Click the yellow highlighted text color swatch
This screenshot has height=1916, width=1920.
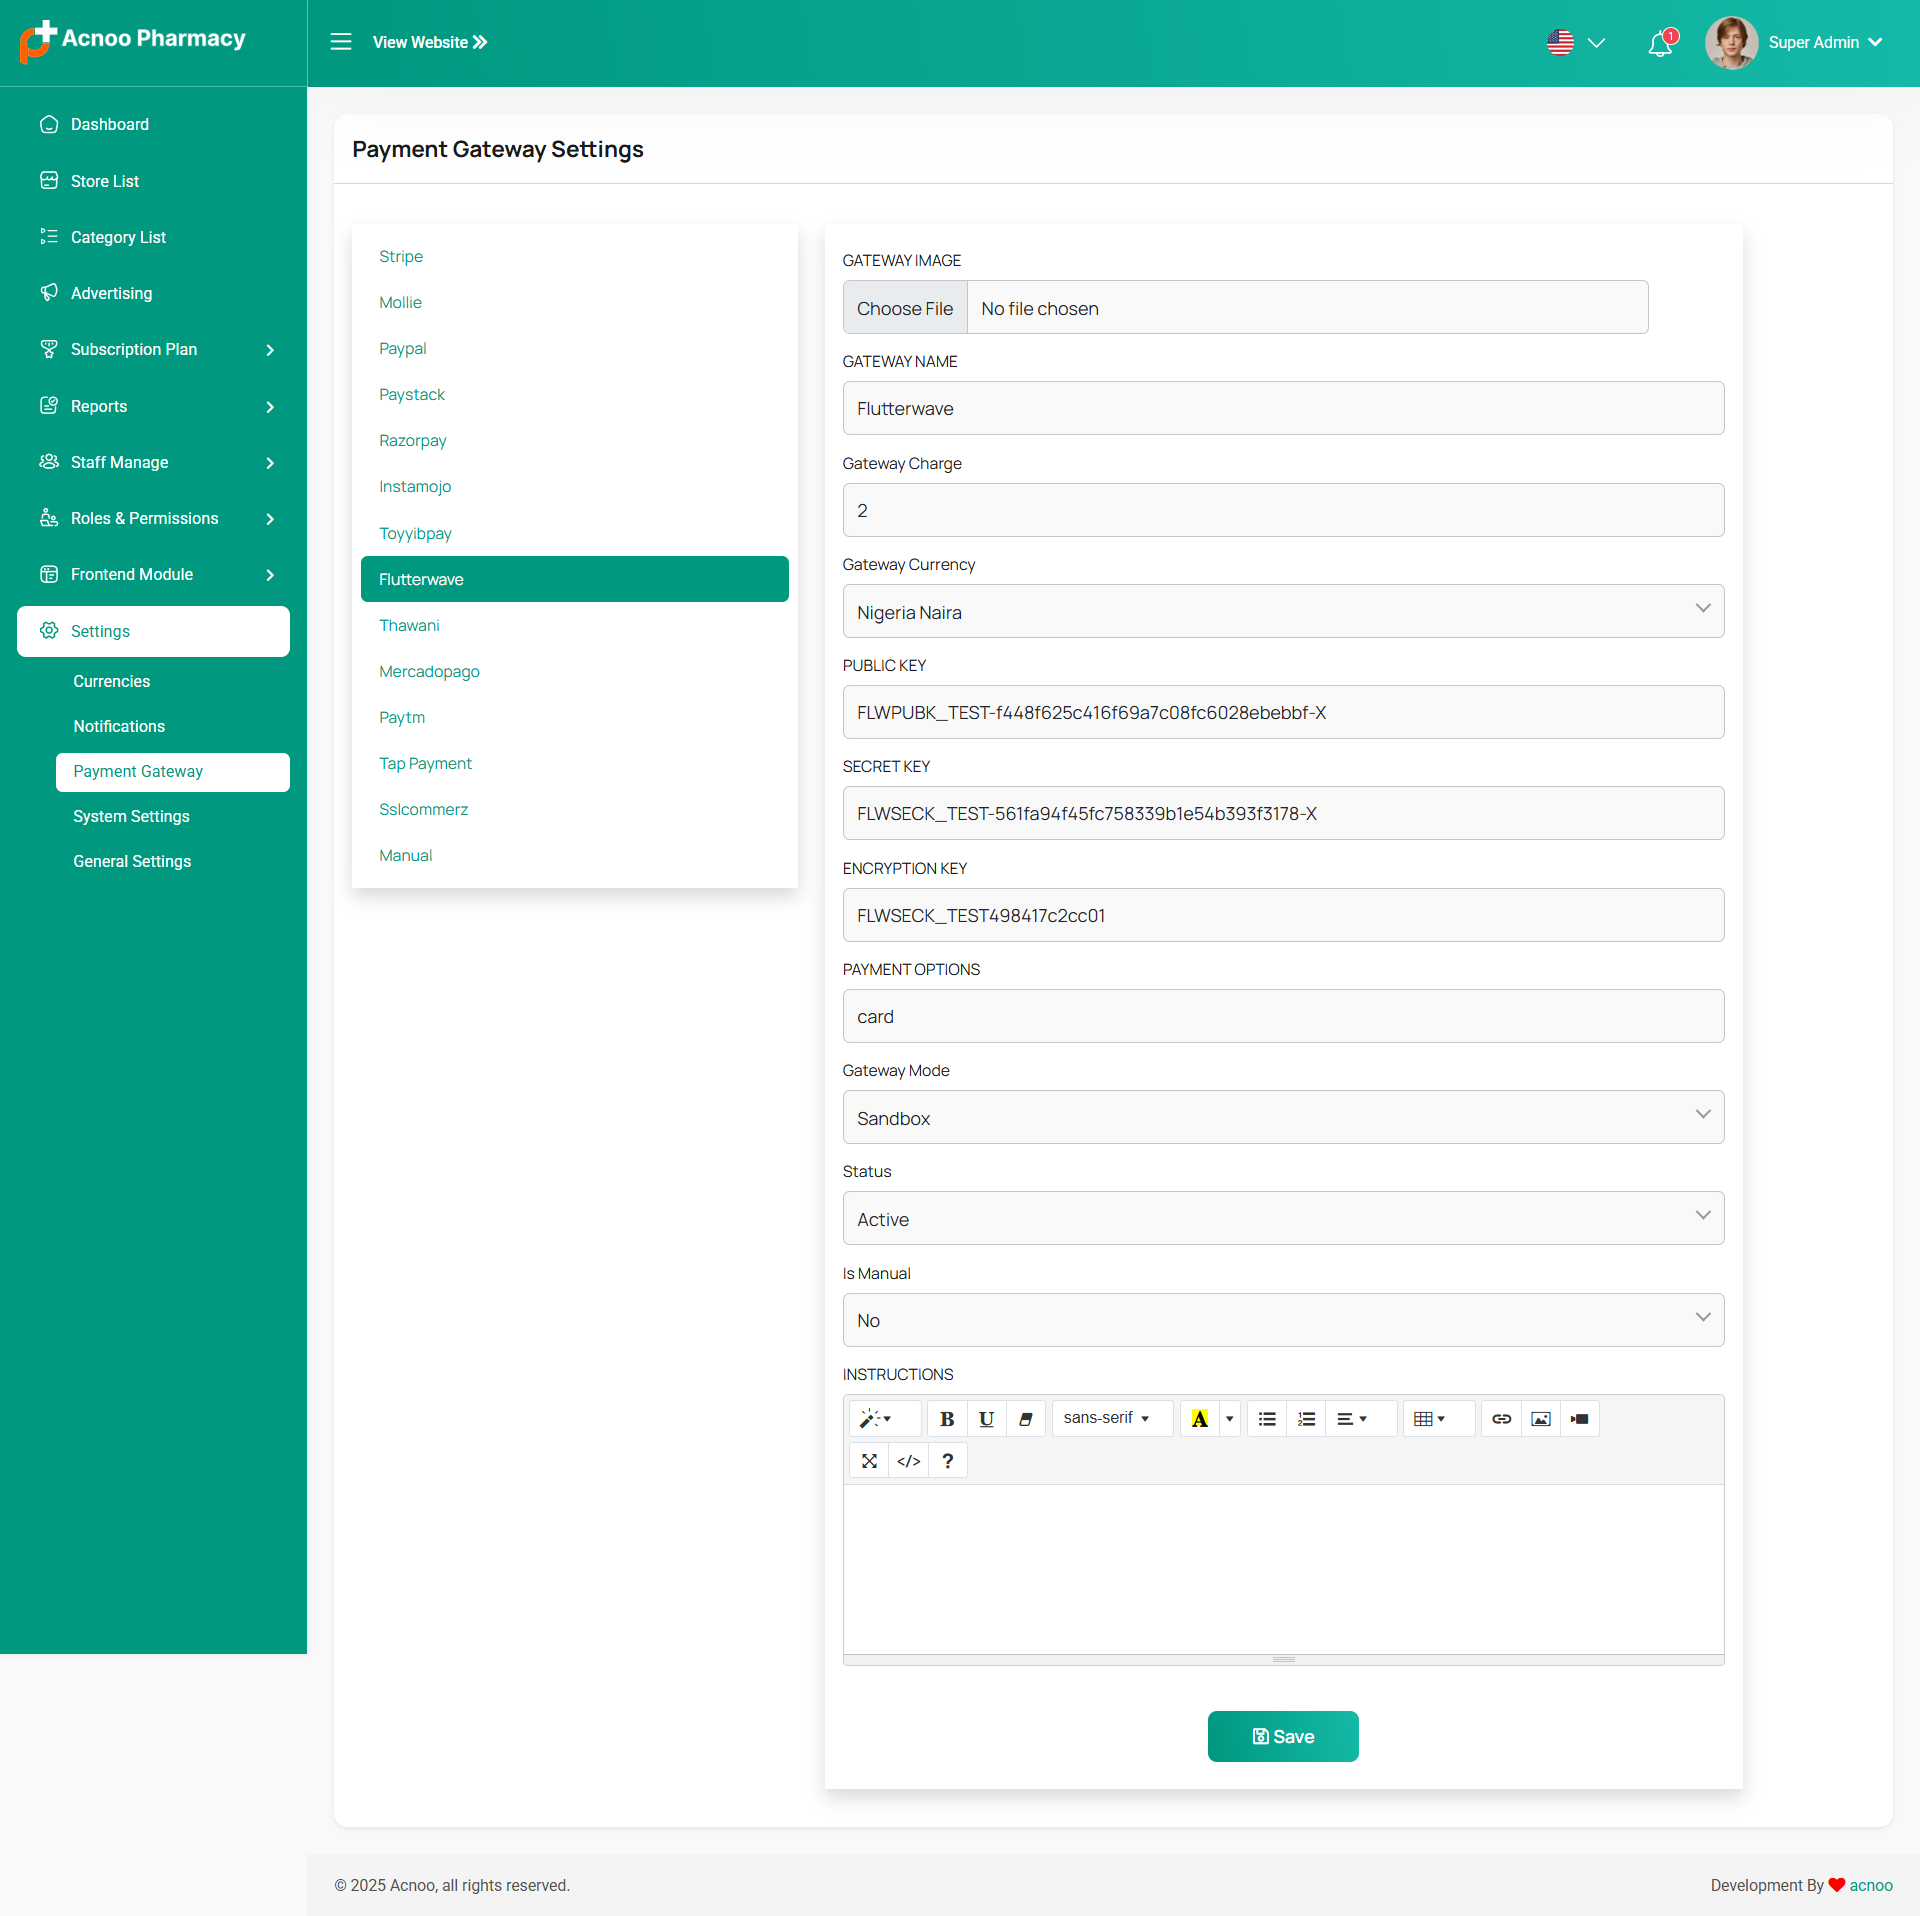click(x=1199, y=1419)
